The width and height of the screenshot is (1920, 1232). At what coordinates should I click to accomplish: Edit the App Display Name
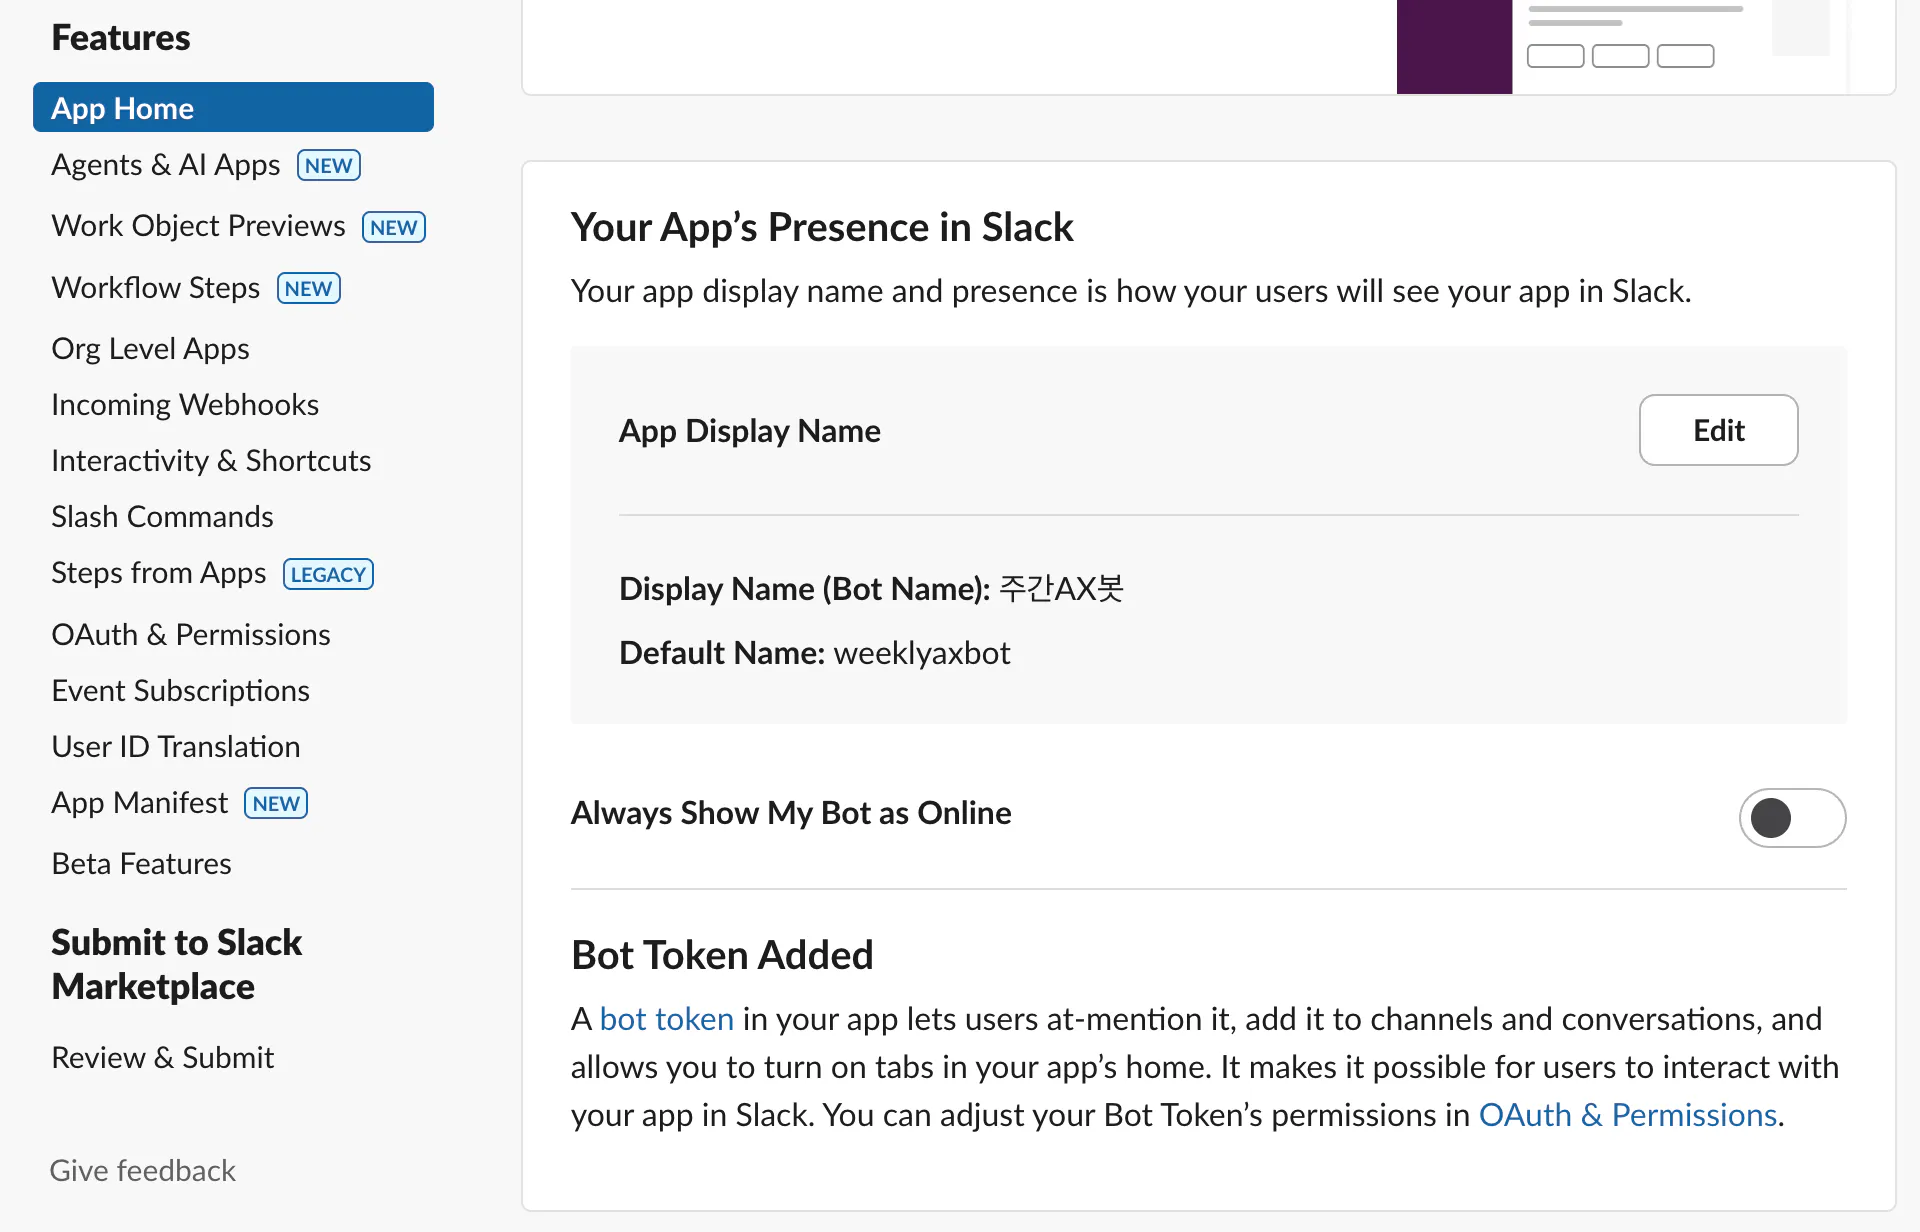coord(1718,430)
